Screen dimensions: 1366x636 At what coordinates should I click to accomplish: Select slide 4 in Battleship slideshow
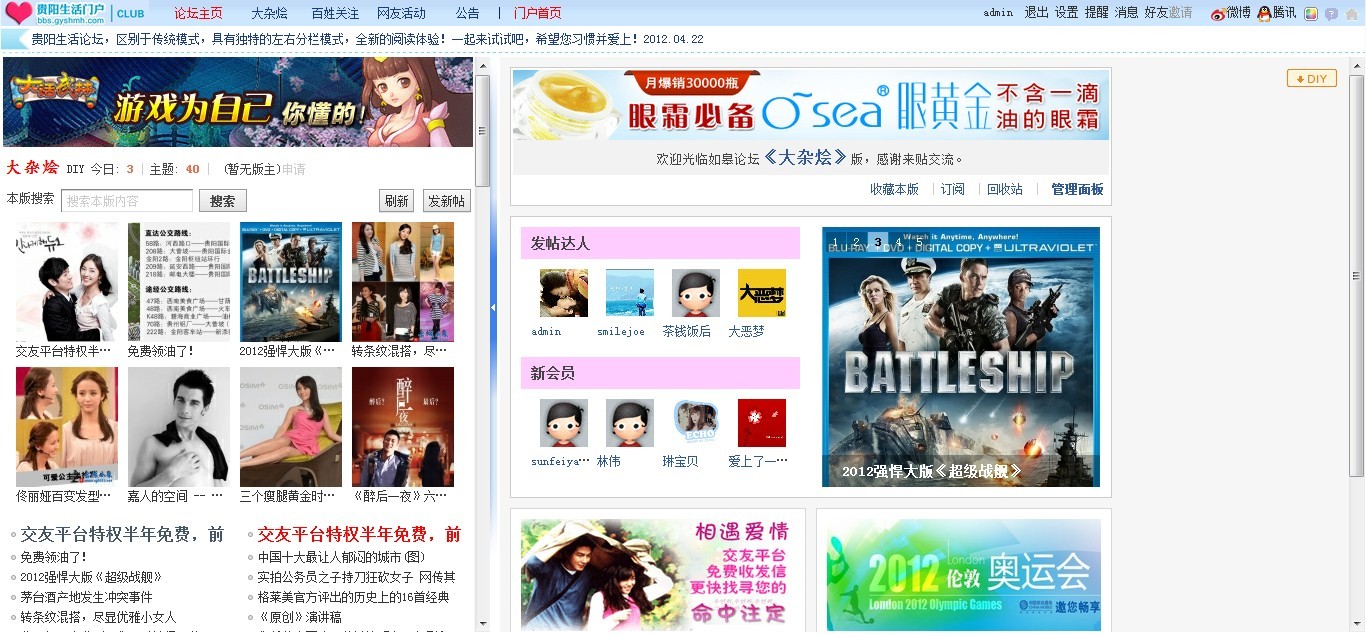tap(898, 242)
